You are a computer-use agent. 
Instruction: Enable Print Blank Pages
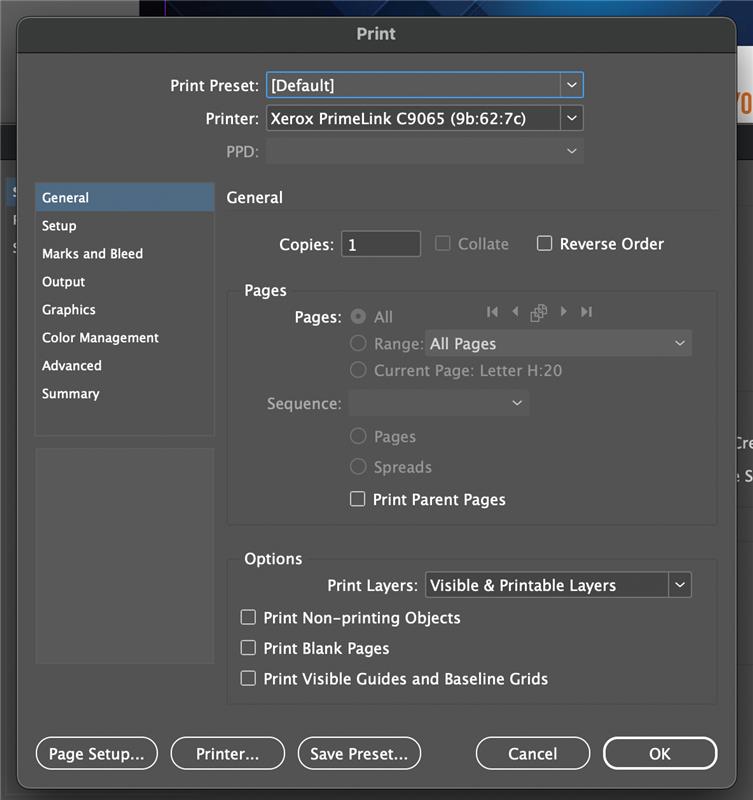click(248, 647)
